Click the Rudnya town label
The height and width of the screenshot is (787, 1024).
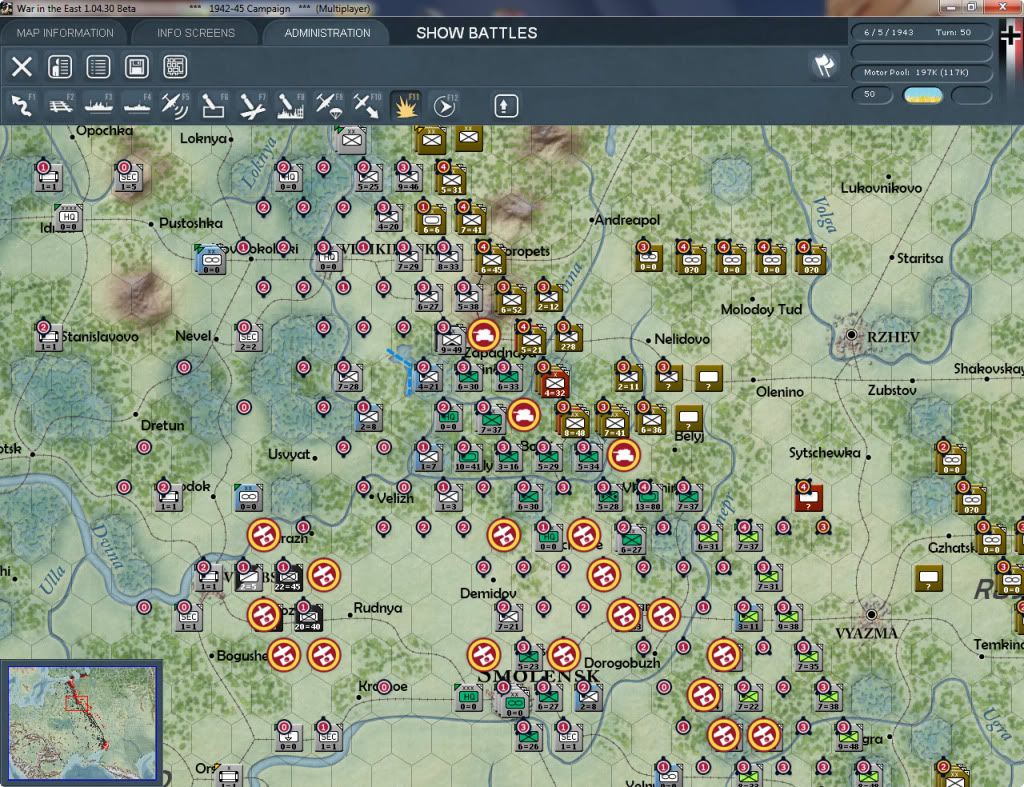pyautogui.click(x=377, y=608)
